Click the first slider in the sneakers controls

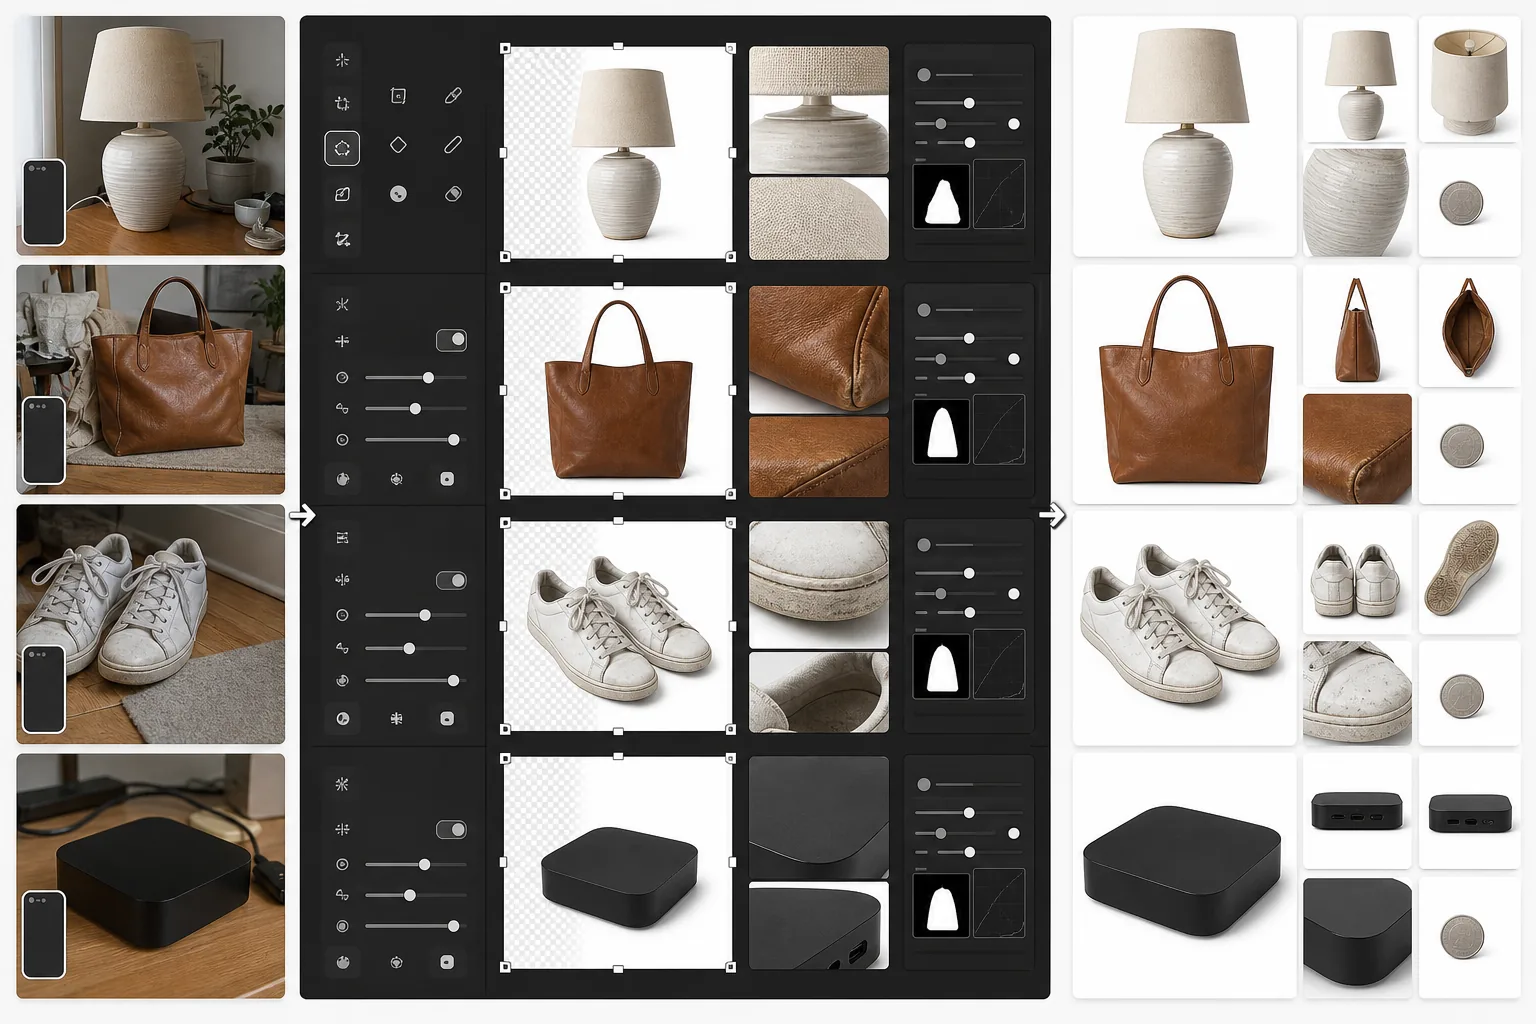(x=416, y=615)
